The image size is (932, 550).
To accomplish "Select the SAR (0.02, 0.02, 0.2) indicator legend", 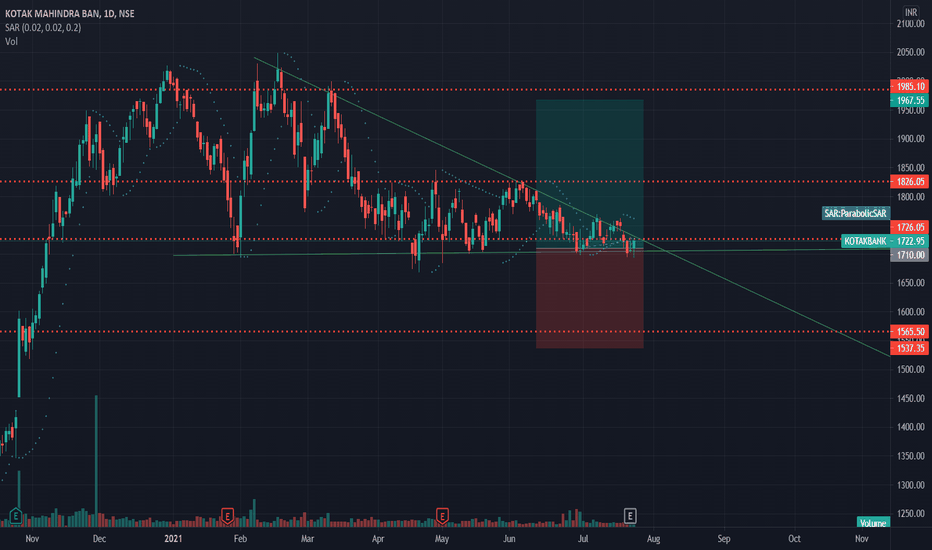I will 43,27.
